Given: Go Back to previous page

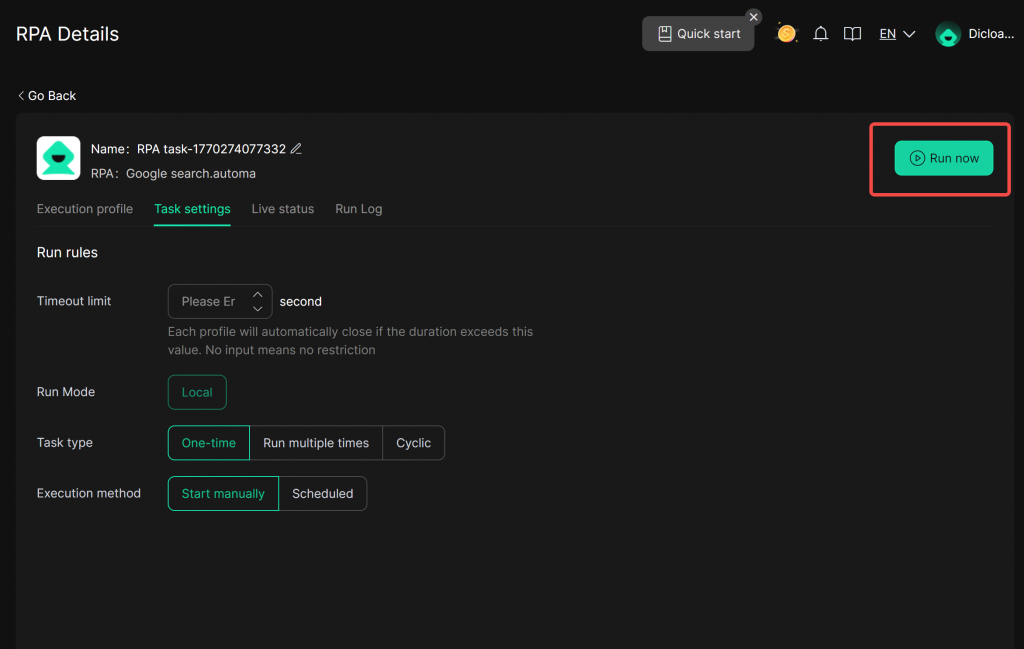Looking at the screenshot, I should click(x=47, y=96).
